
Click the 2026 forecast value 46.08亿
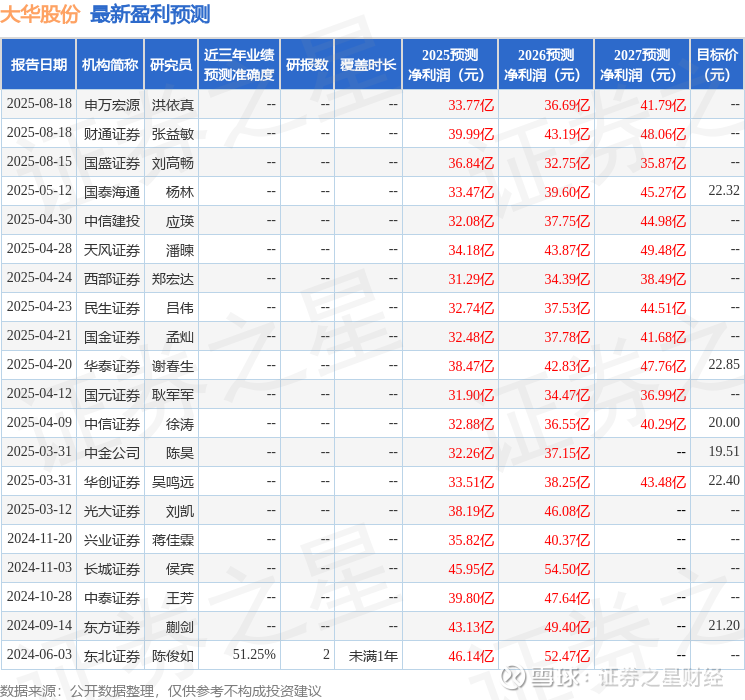567,510
